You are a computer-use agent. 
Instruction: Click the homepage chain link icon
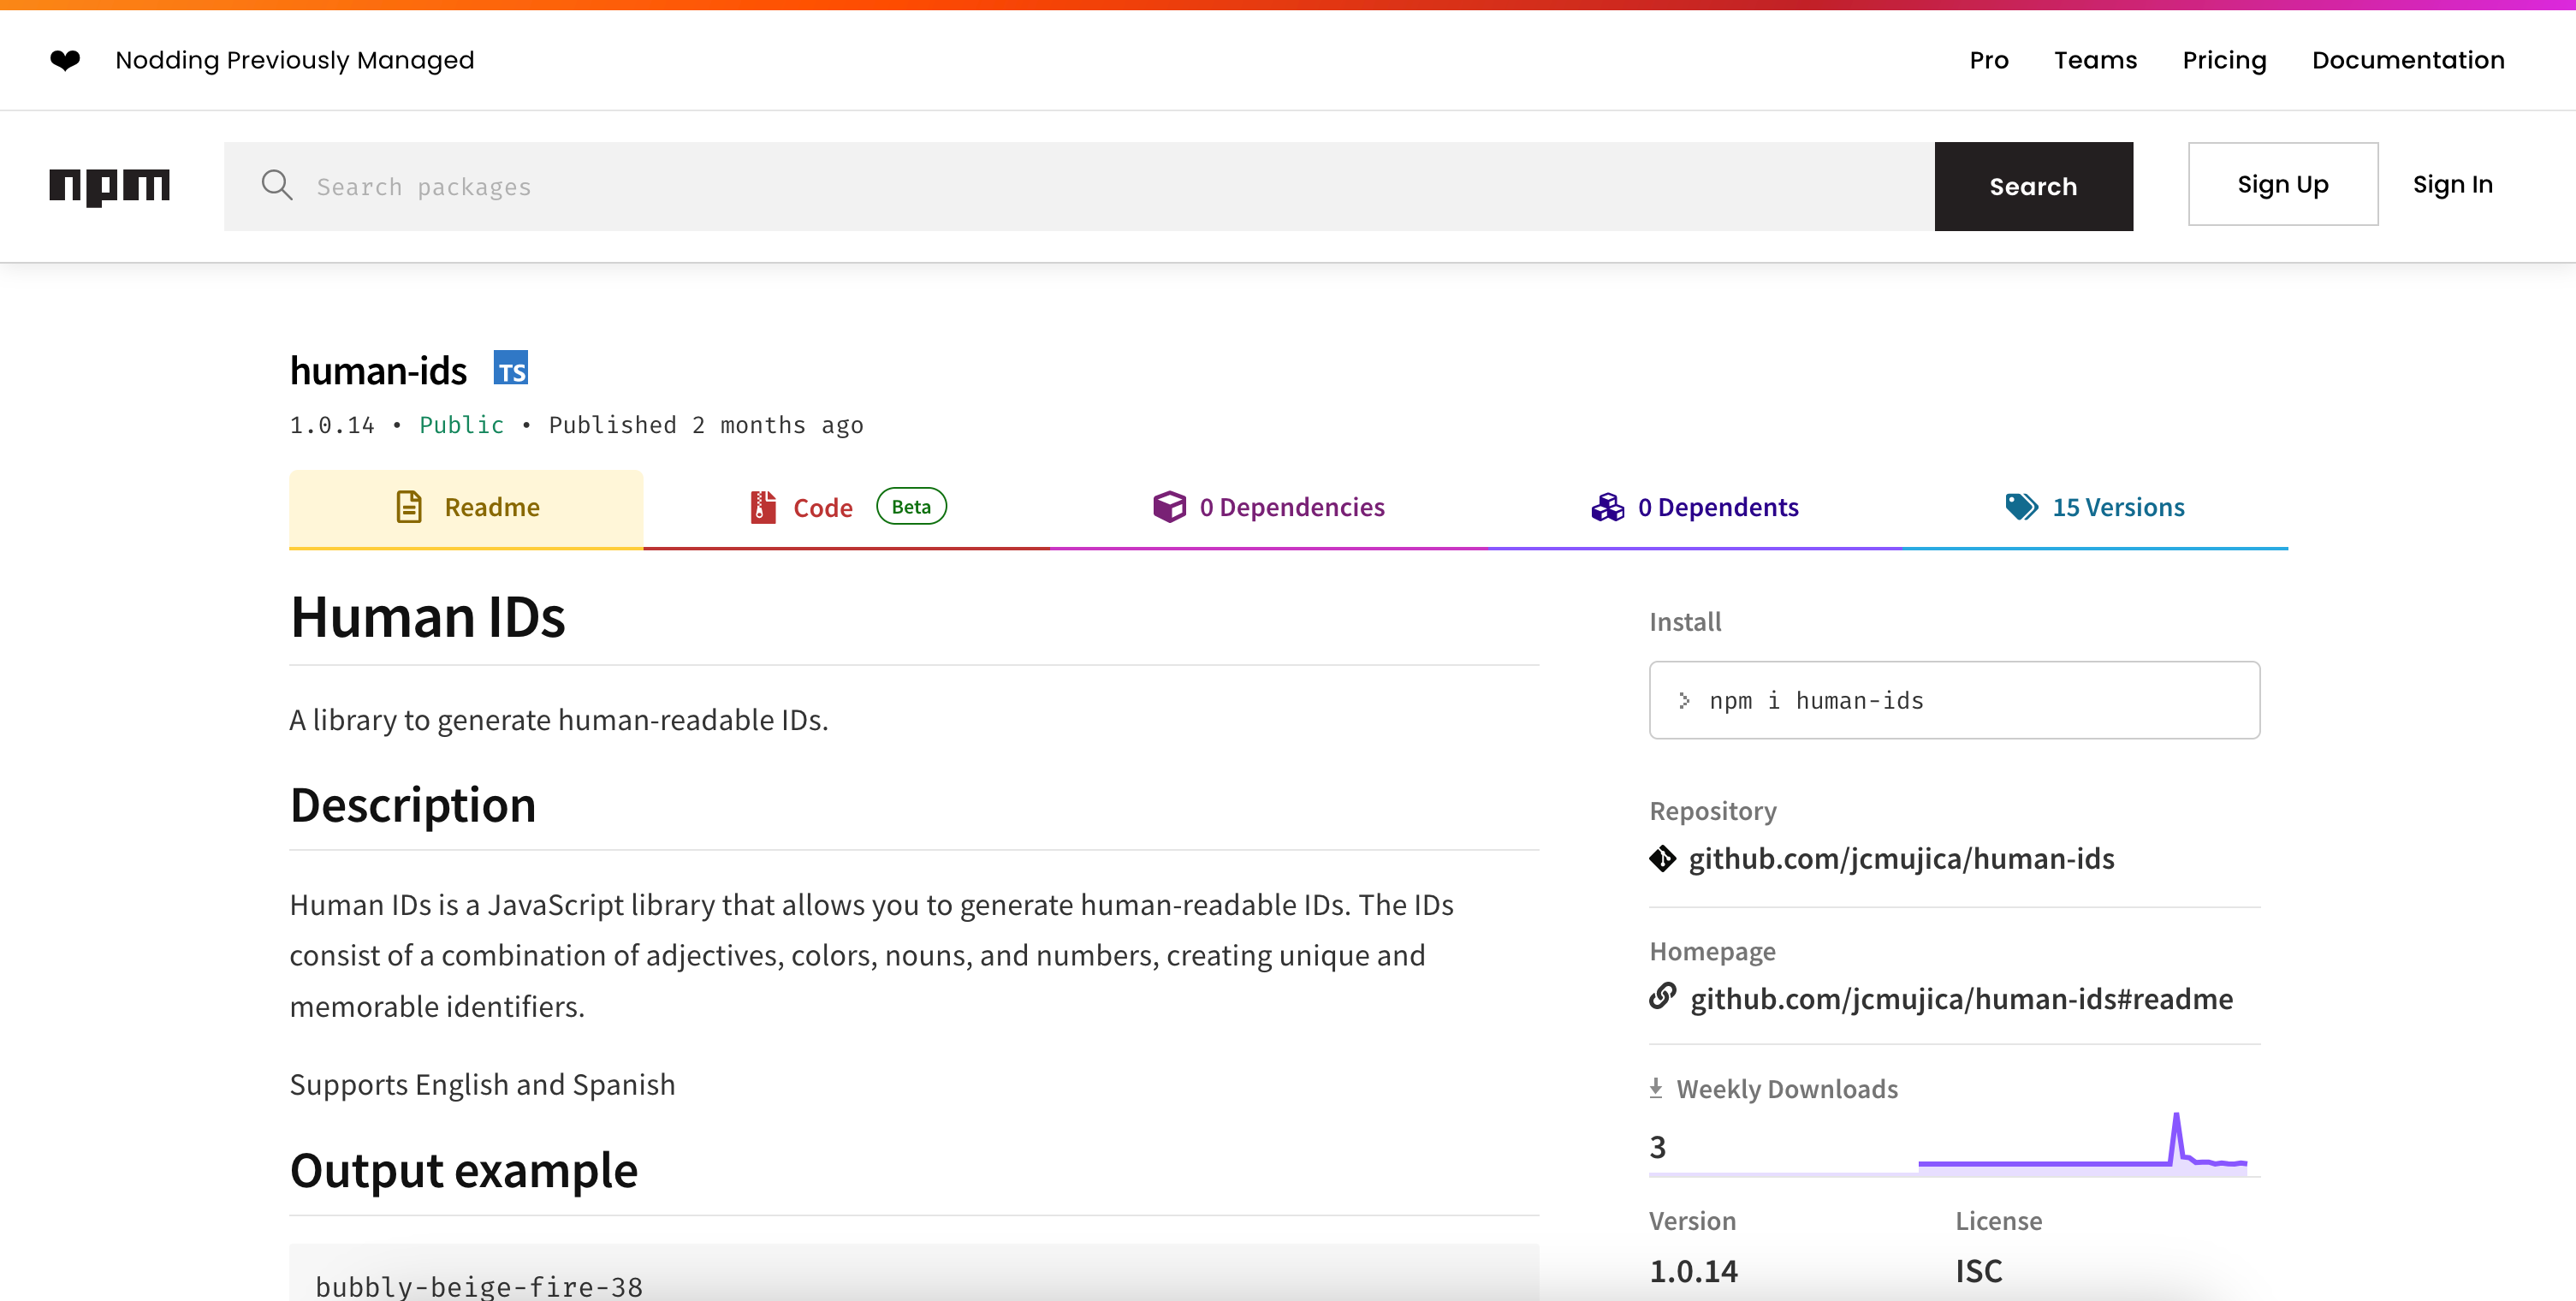[x=1662, y=996]
